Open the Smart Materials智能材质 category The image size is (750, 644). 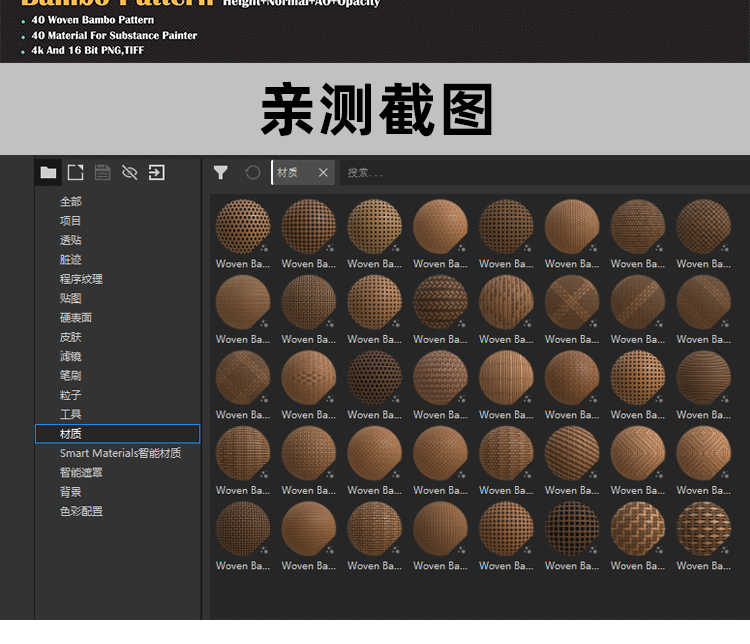120,453
